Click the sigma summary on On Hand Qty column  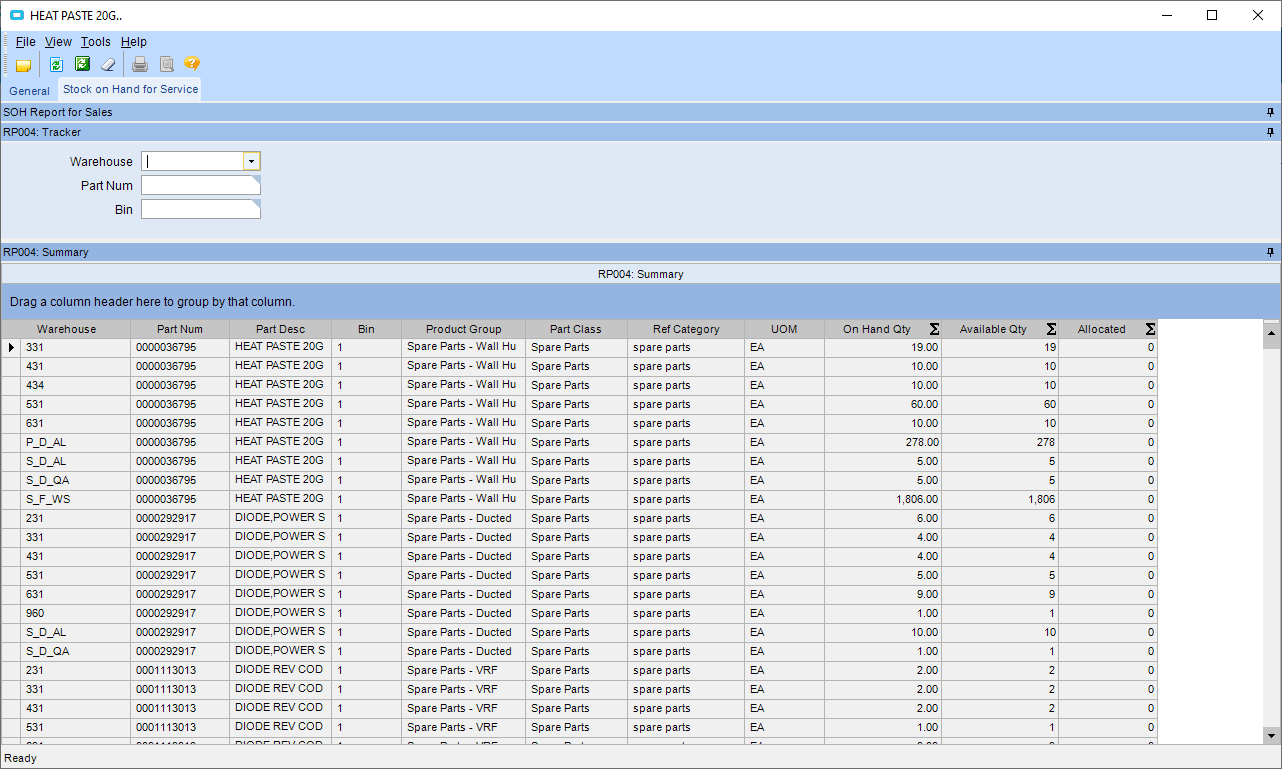pos(934,329)
